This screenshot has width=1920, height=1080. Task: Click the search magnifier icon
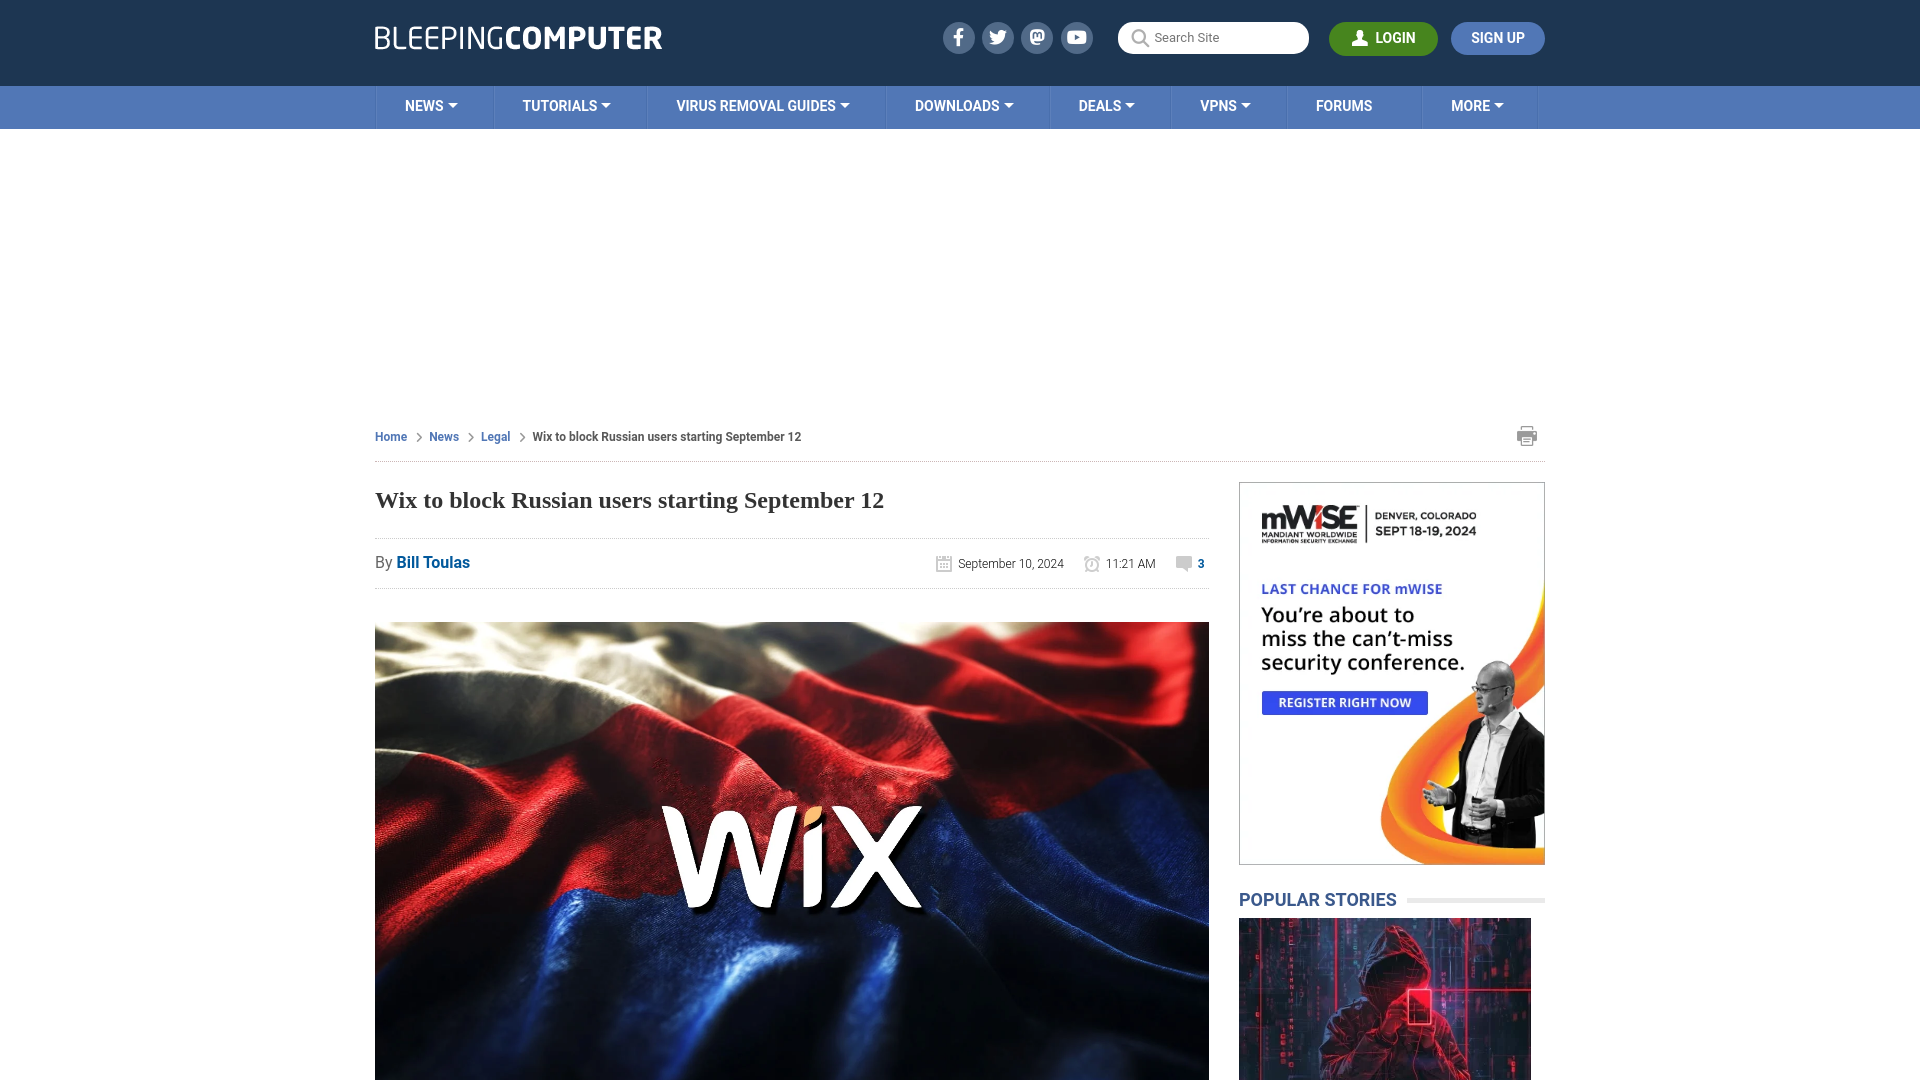[1139, 38]
